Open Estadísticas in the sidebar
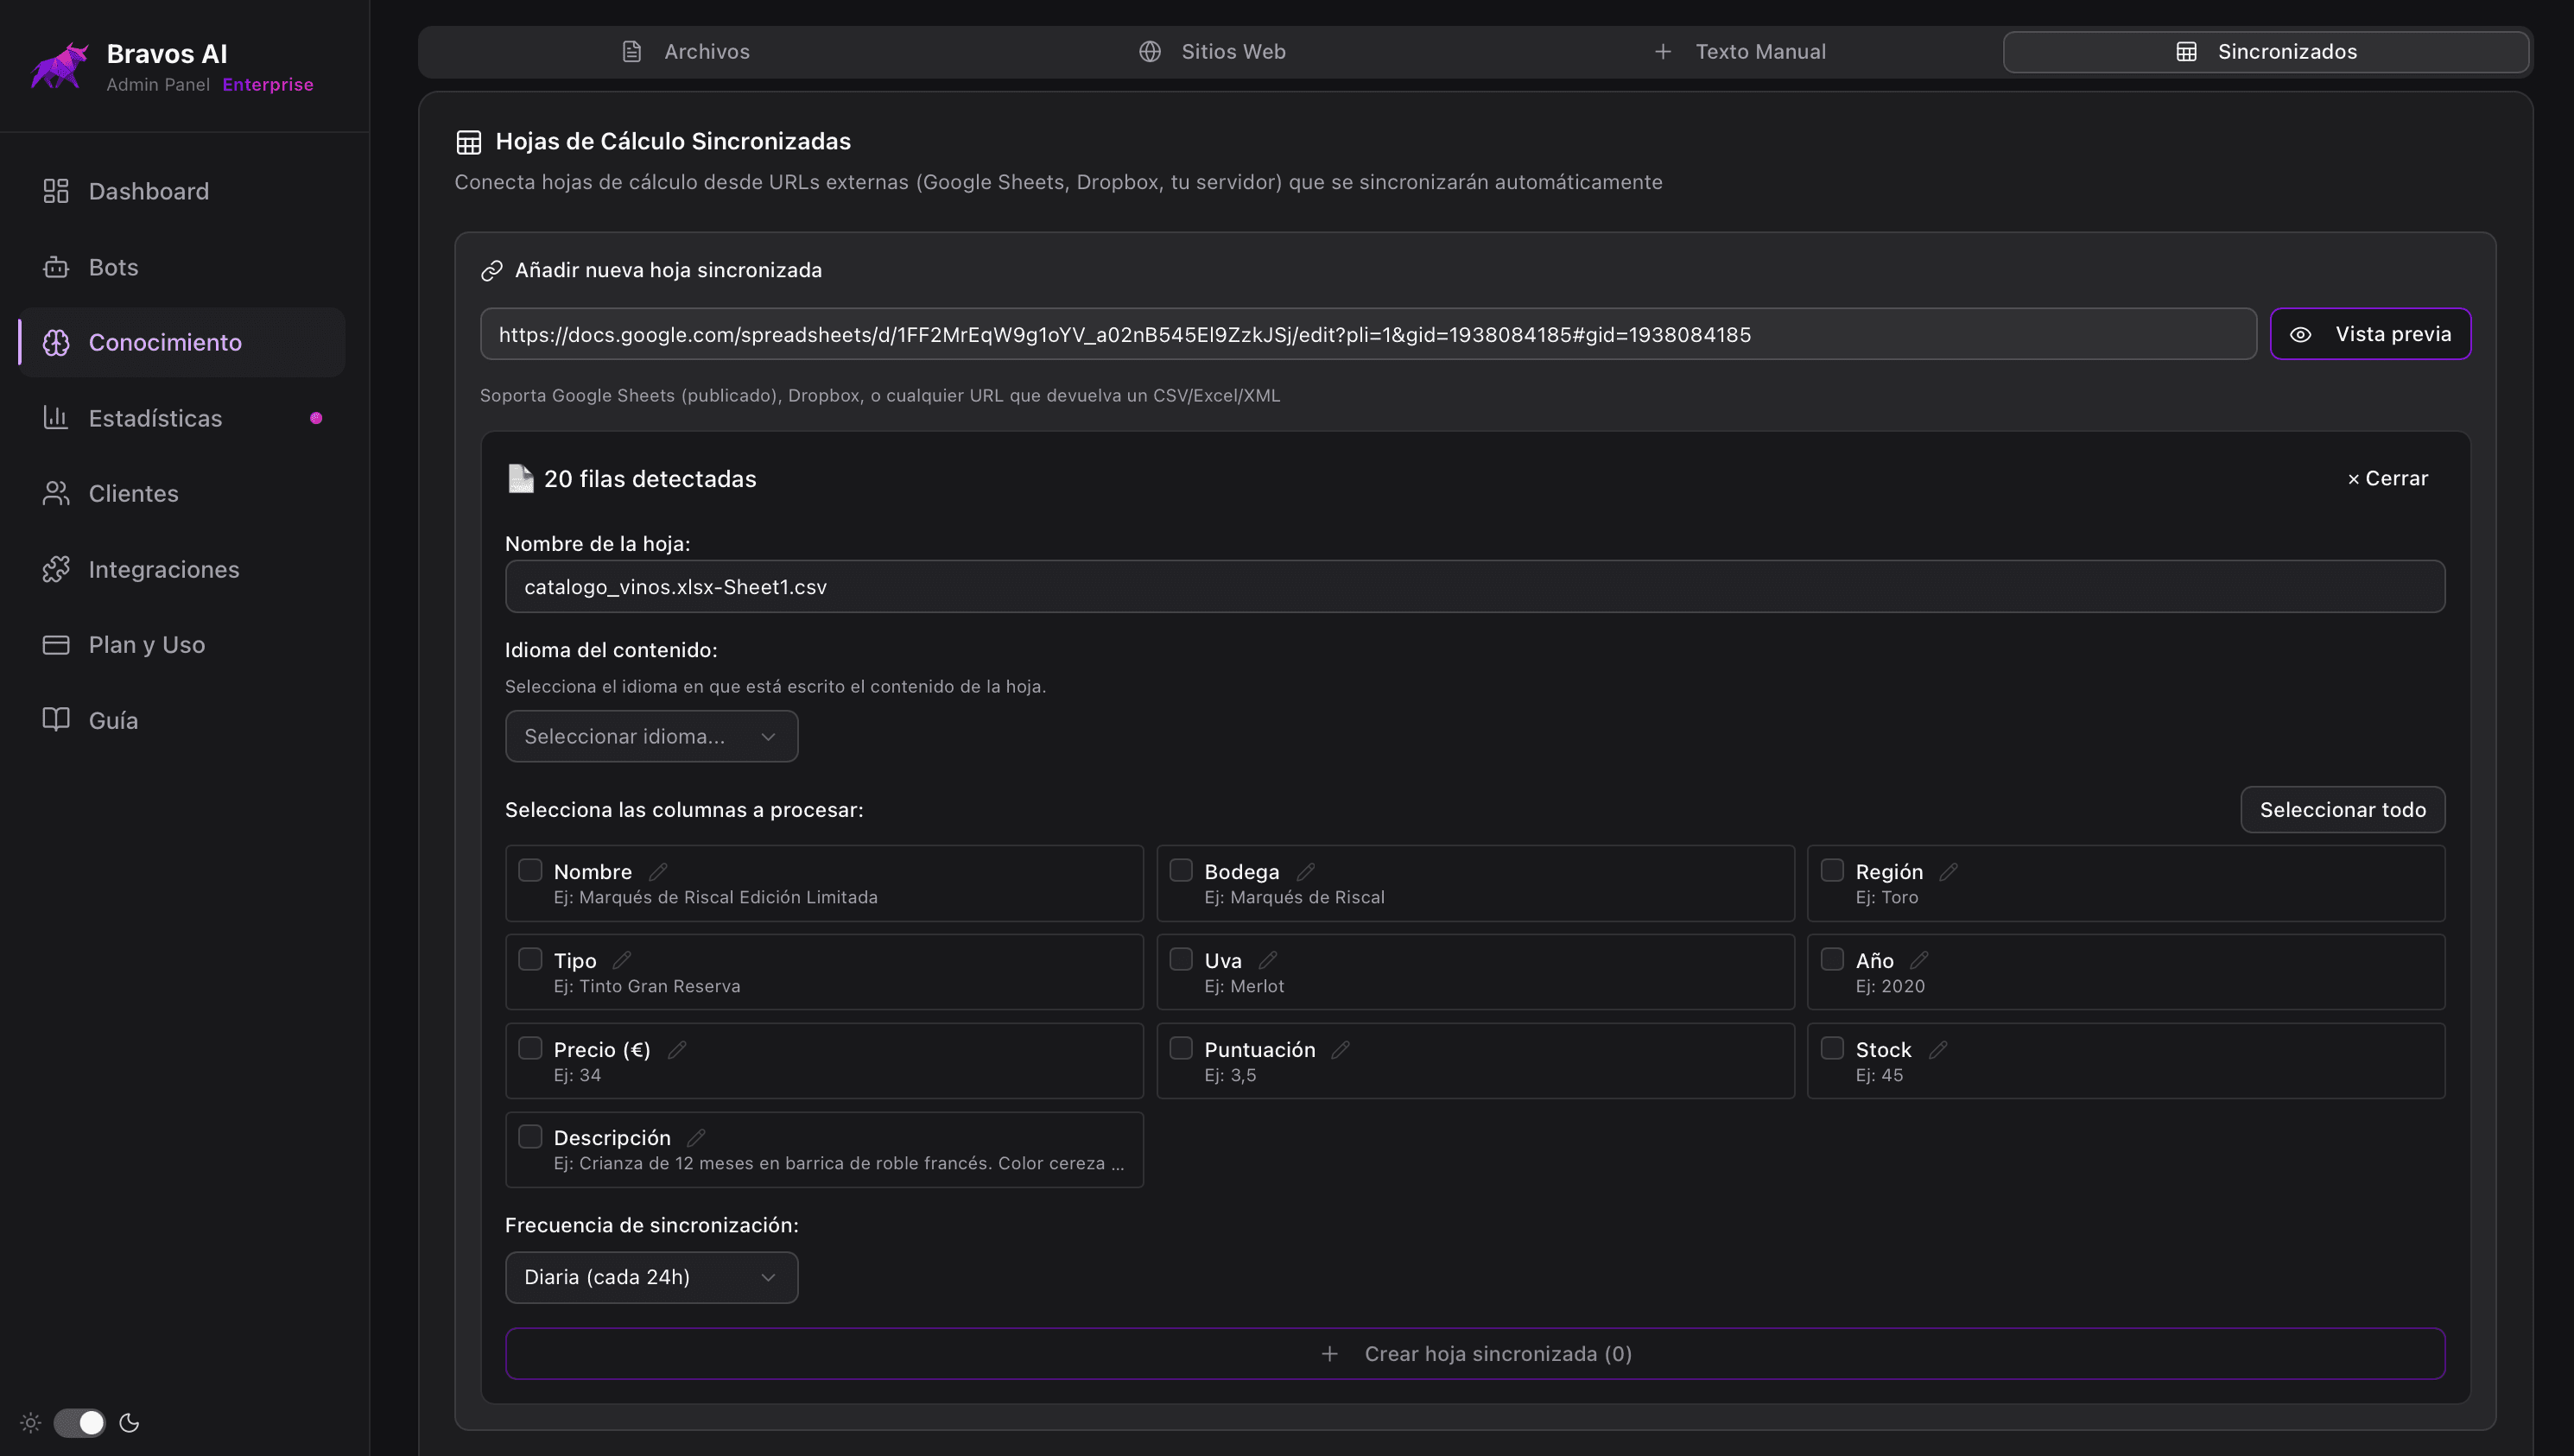The image size is (2574, 1456). pyautogui.click(x=182, y=418)
